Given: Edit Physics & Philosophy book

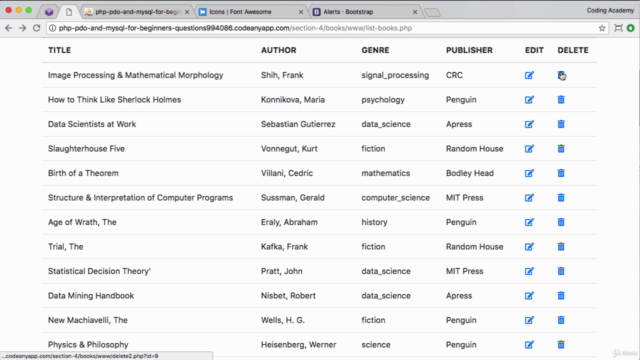Looking at the screenshot, I should 529,344.
